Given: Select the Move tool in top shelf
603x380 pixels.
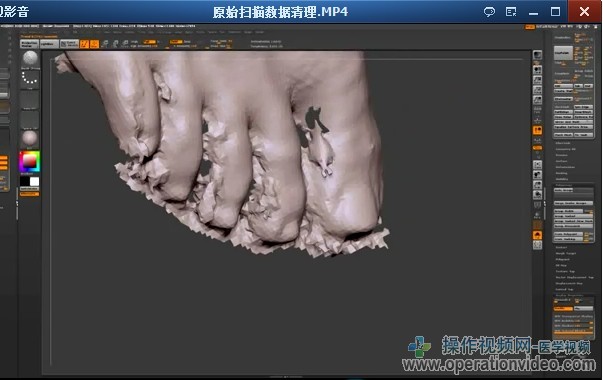Looking at the screenshot, I should coord(105,43).
